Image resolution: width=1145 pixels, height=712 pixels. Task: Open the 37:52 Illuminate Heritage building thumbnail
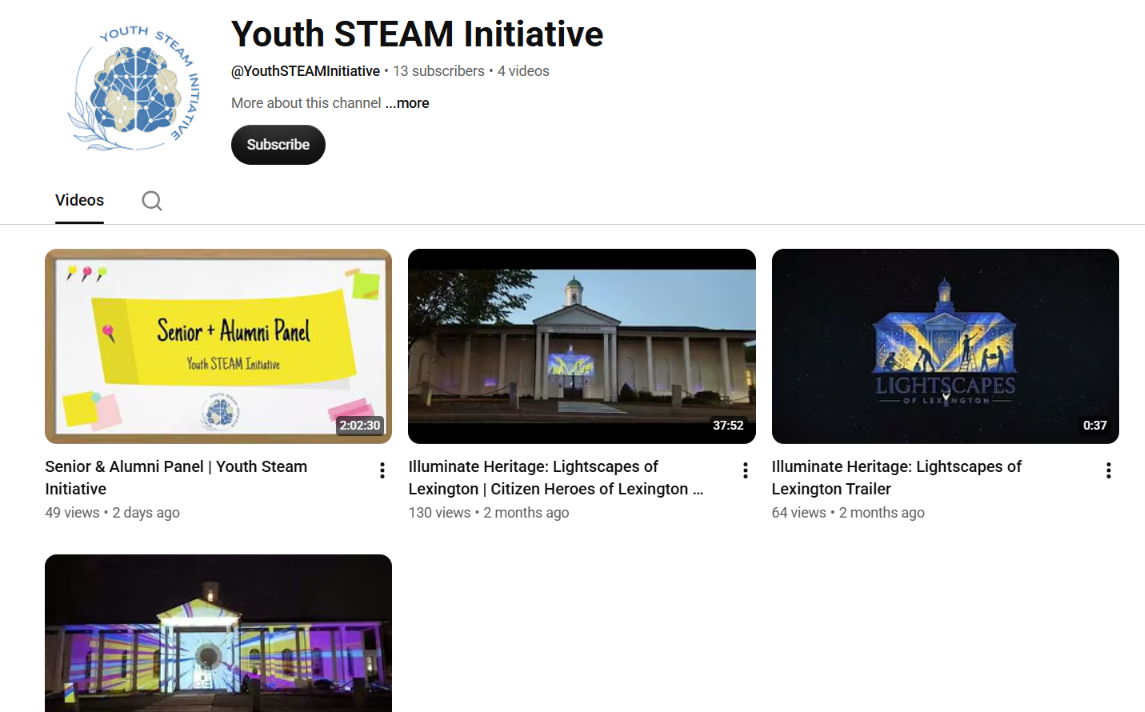coord(582,346)
